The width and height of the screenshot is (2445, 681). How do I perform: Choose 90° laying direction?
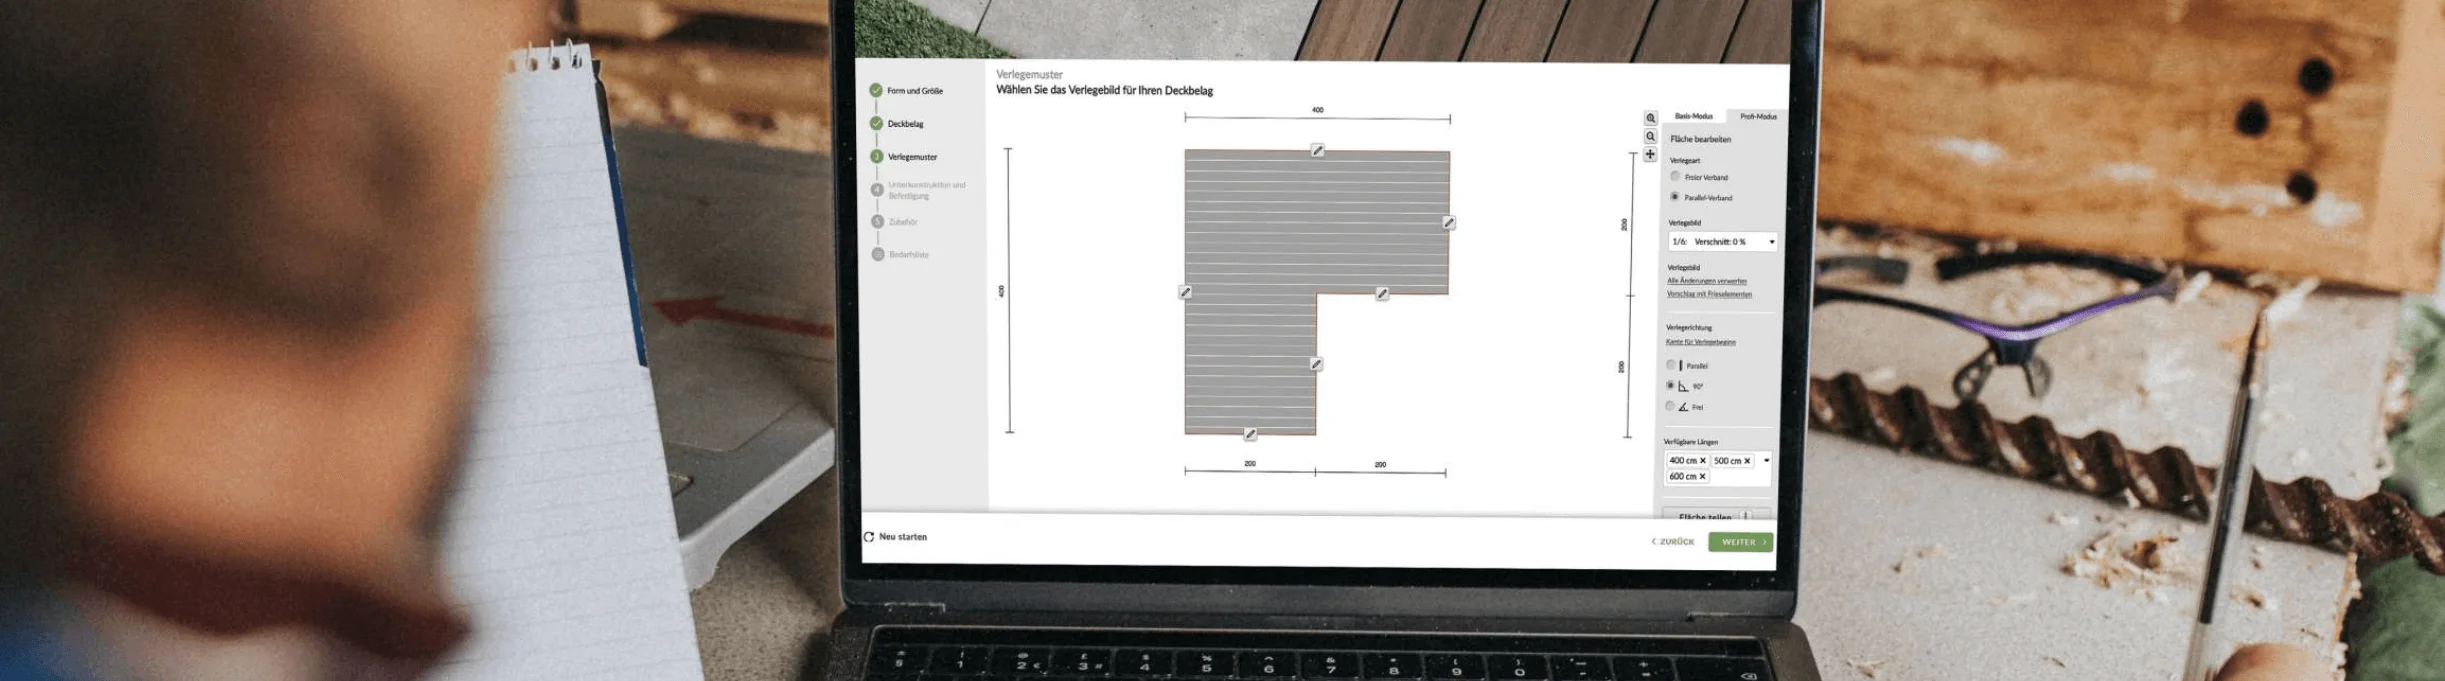[x=1670, y=385]
